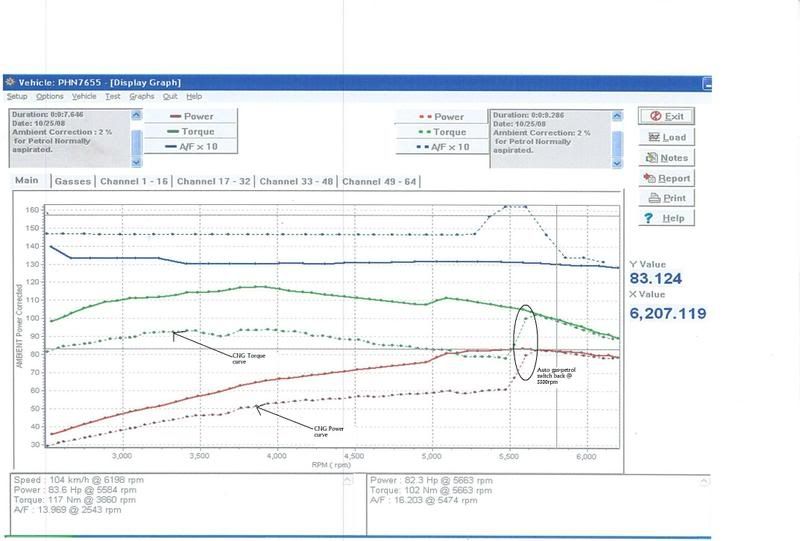Viewport: 800px width, 541px height.
Task: Generate a Report with the Report button
Action: [x=666, y=178]
